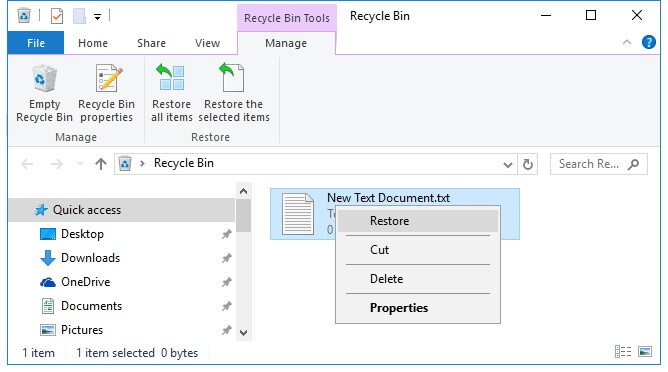Viewport: 668px width, 372px height.
Task: Collapse the ribbon with the caret
Action: click(x=627, y=42)
